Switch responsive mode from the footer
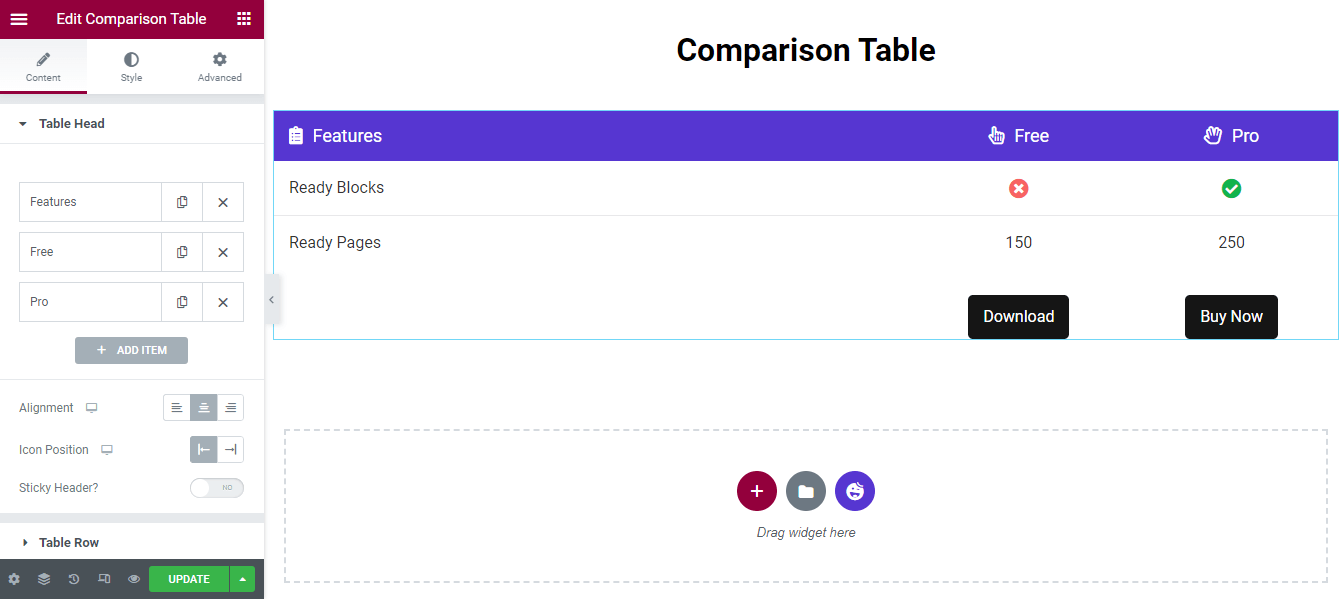1343x599 pixels. click(x=104, y=579)
